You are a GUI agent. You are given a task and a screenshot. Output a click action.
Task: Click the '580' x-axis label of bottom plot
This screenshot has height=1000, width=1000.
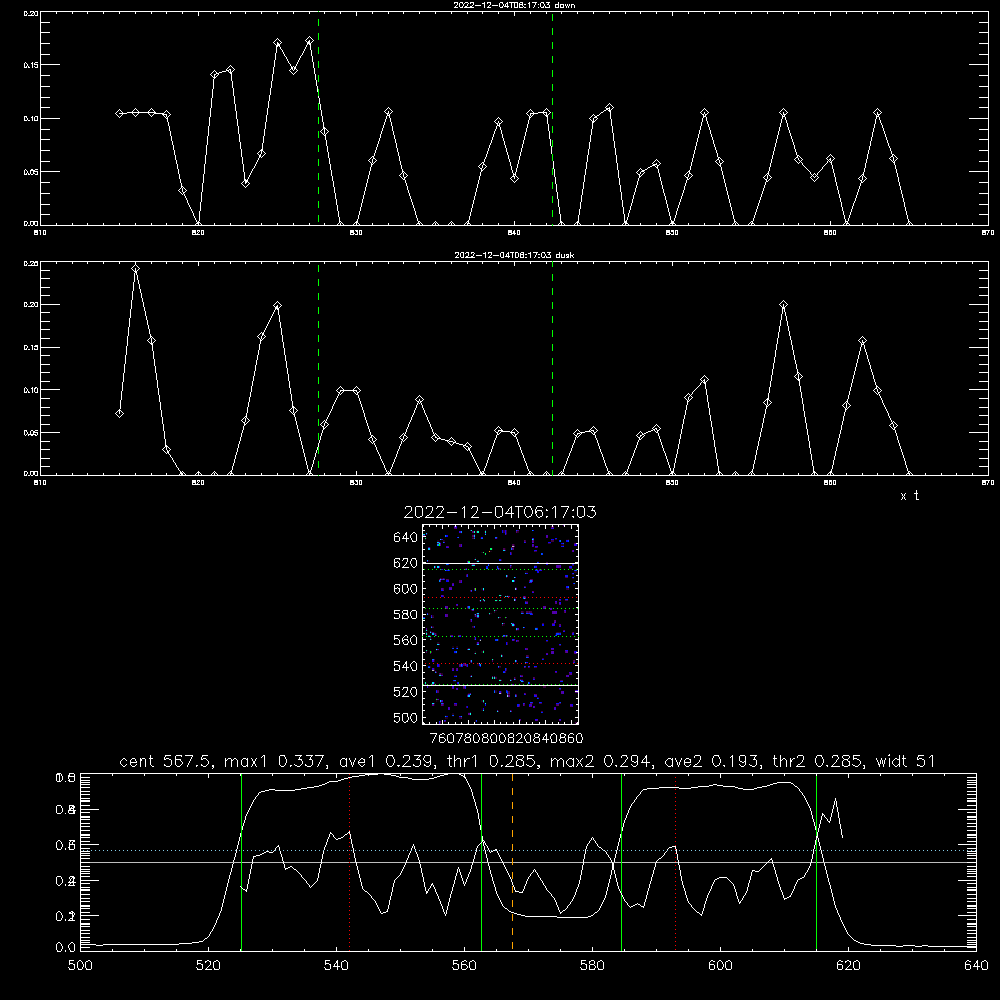pos(592,966)
